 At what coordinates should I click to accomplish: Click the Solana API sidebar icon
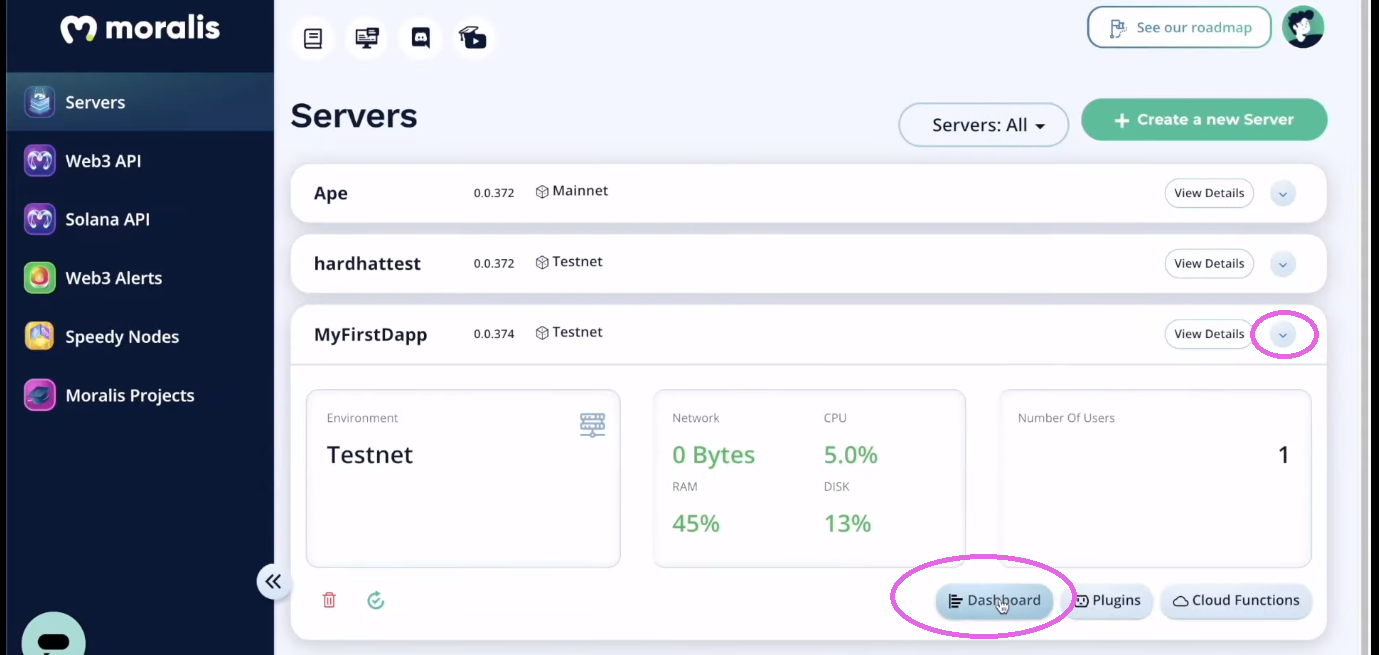[x=40, y=219]
